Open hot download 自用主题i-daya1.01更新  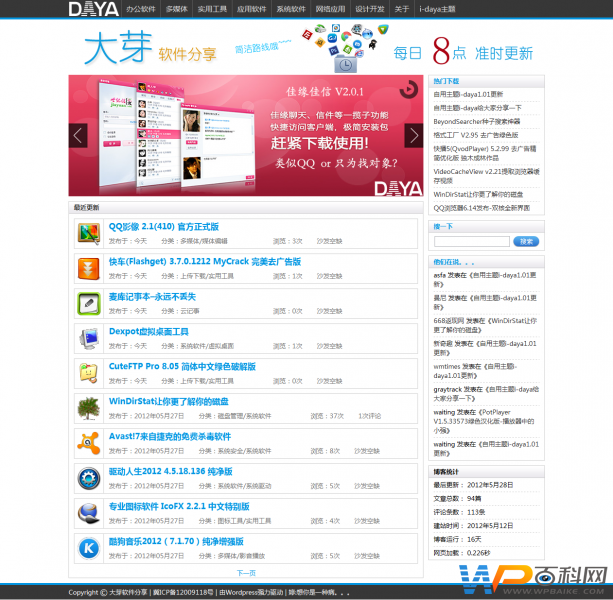pos(468,94)
